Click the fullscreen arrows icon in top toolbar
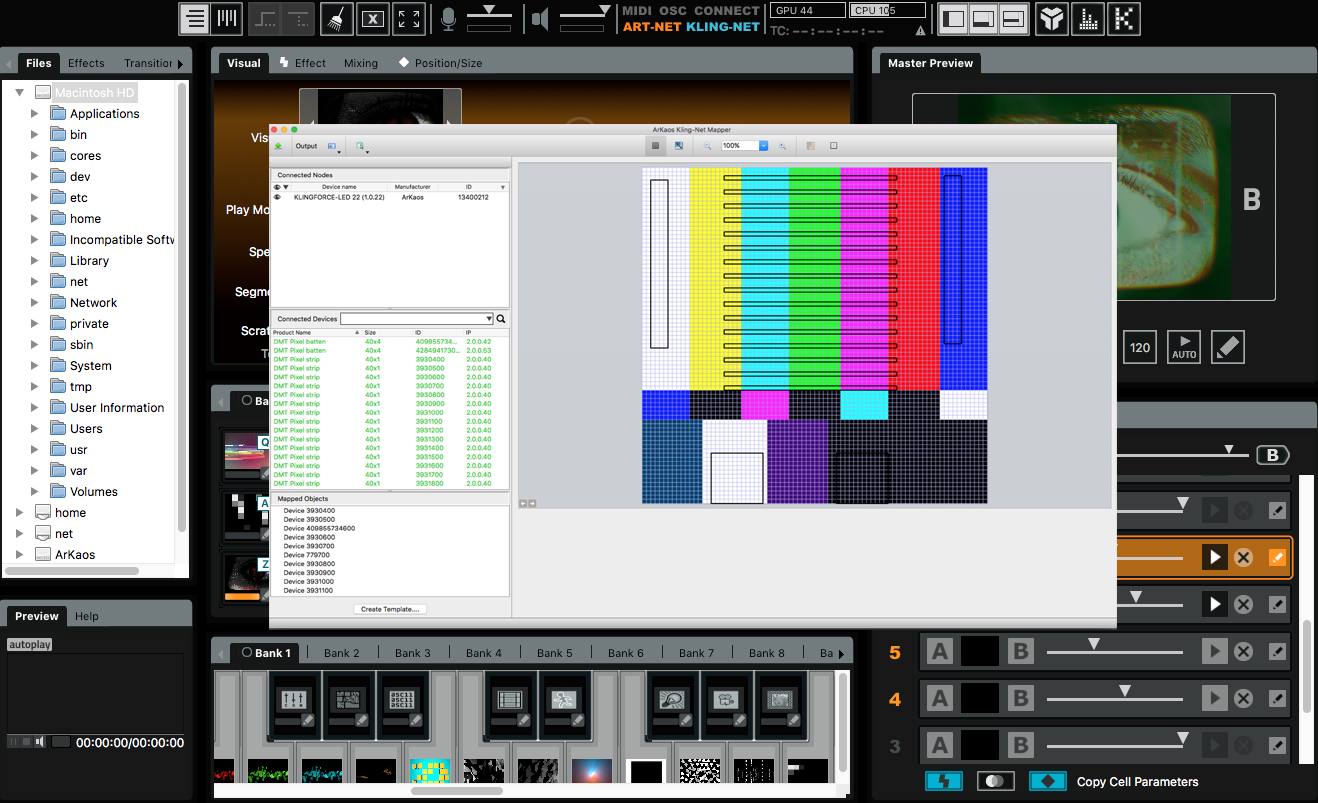 pos(408,19)
